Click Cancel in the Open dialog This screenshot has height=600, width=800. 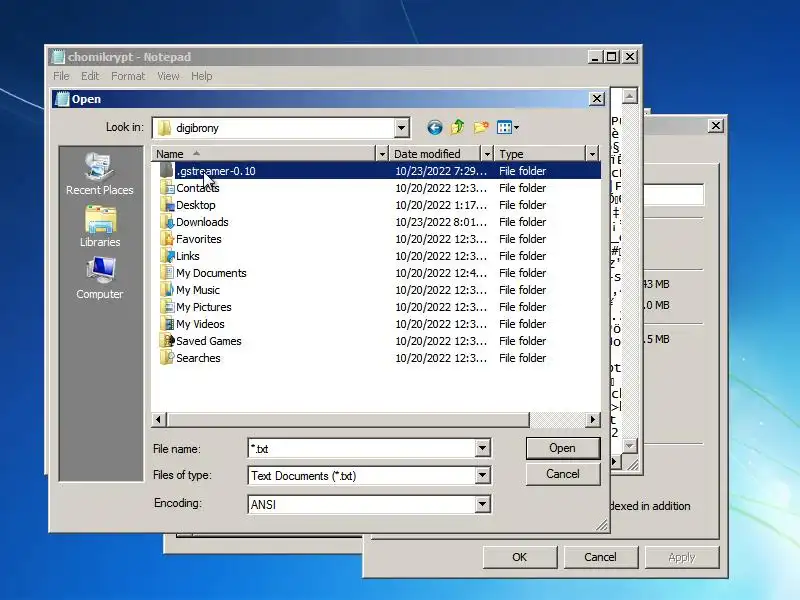pos(563,474)
